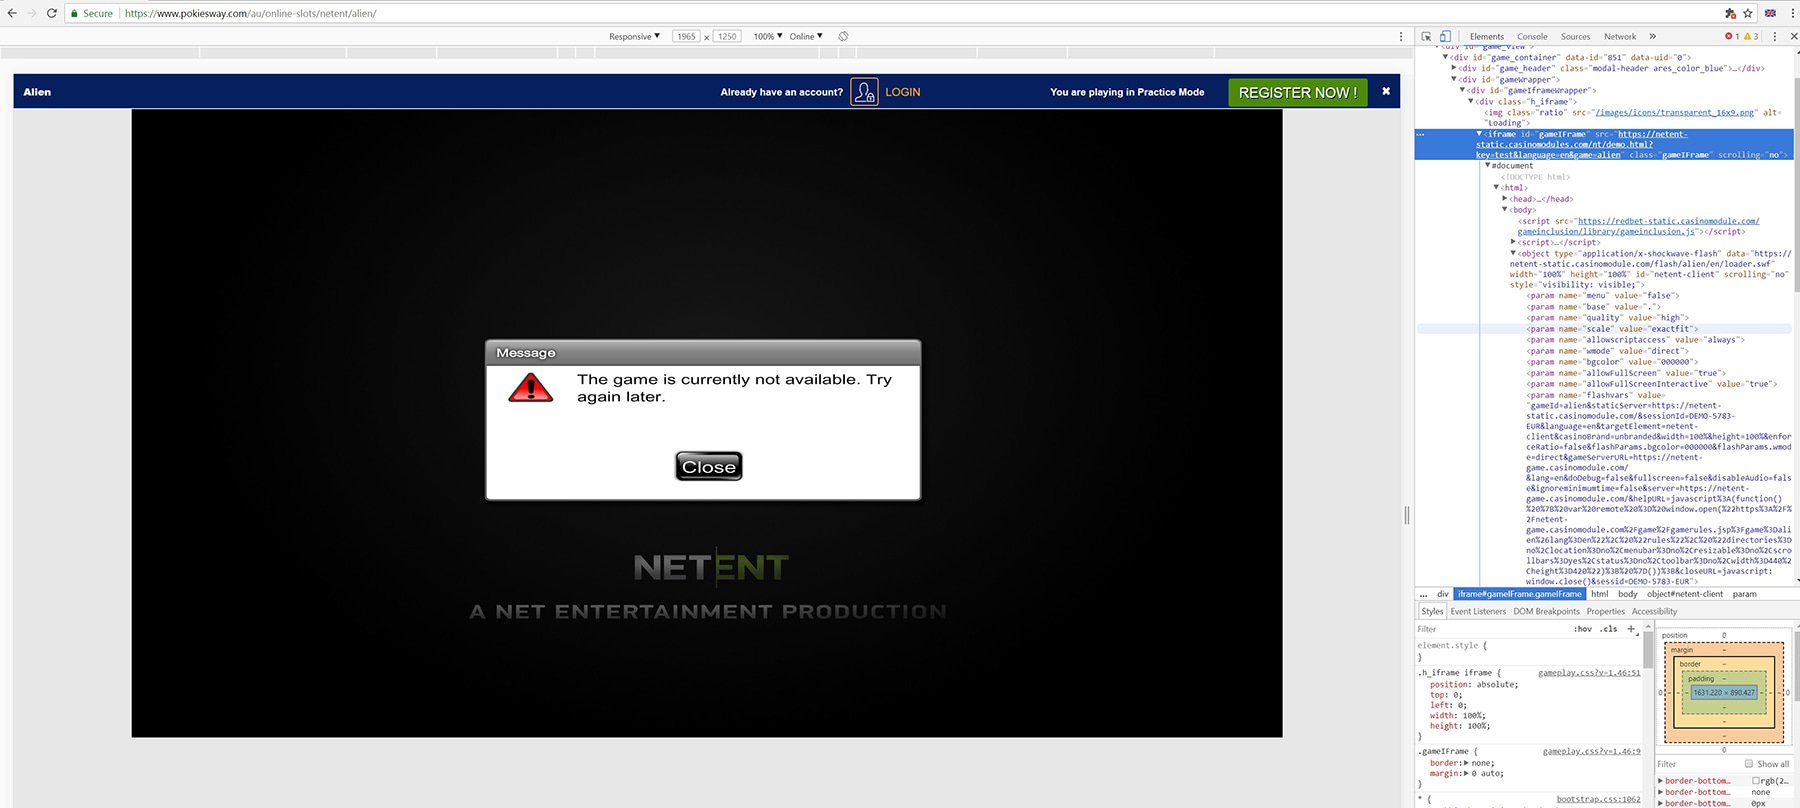
Task: Click the new style rule plus icon
Action: pyautogui.click(x=1631, y=629)
